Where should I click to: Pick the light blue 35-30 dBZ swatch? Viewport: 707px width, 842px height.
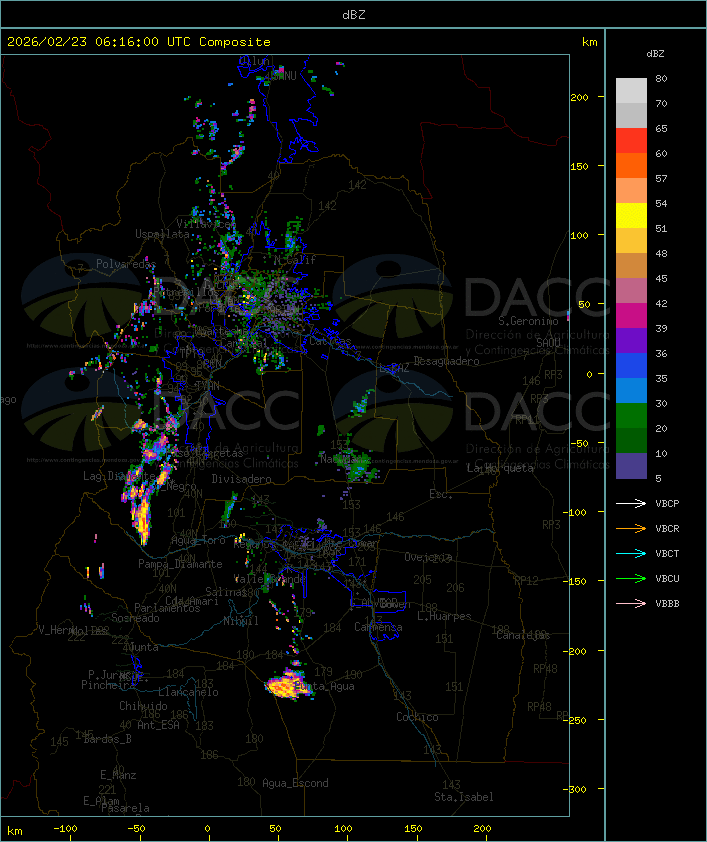click(631, 391)
